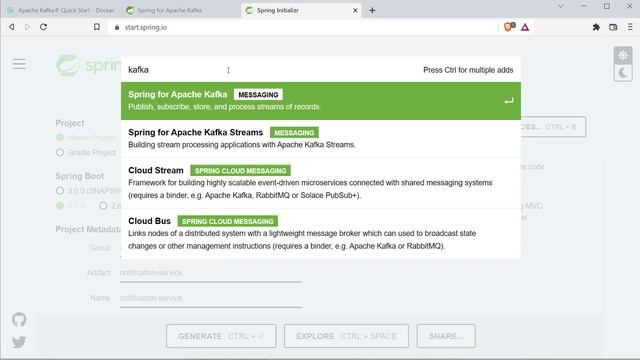This screenshot has height=360, width=640.
Task: Open the browser main menu
Action: point(630,27)
